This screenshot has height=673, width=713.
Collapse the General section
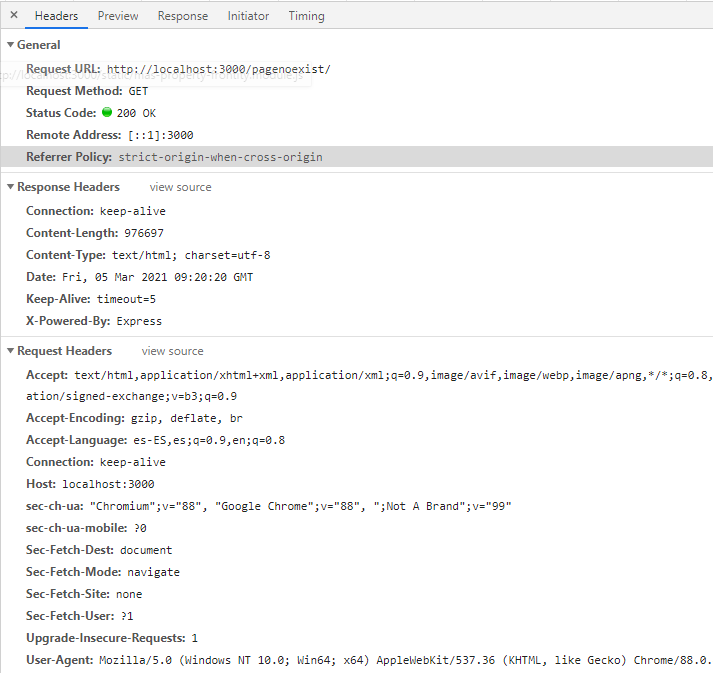coord(11,45)
